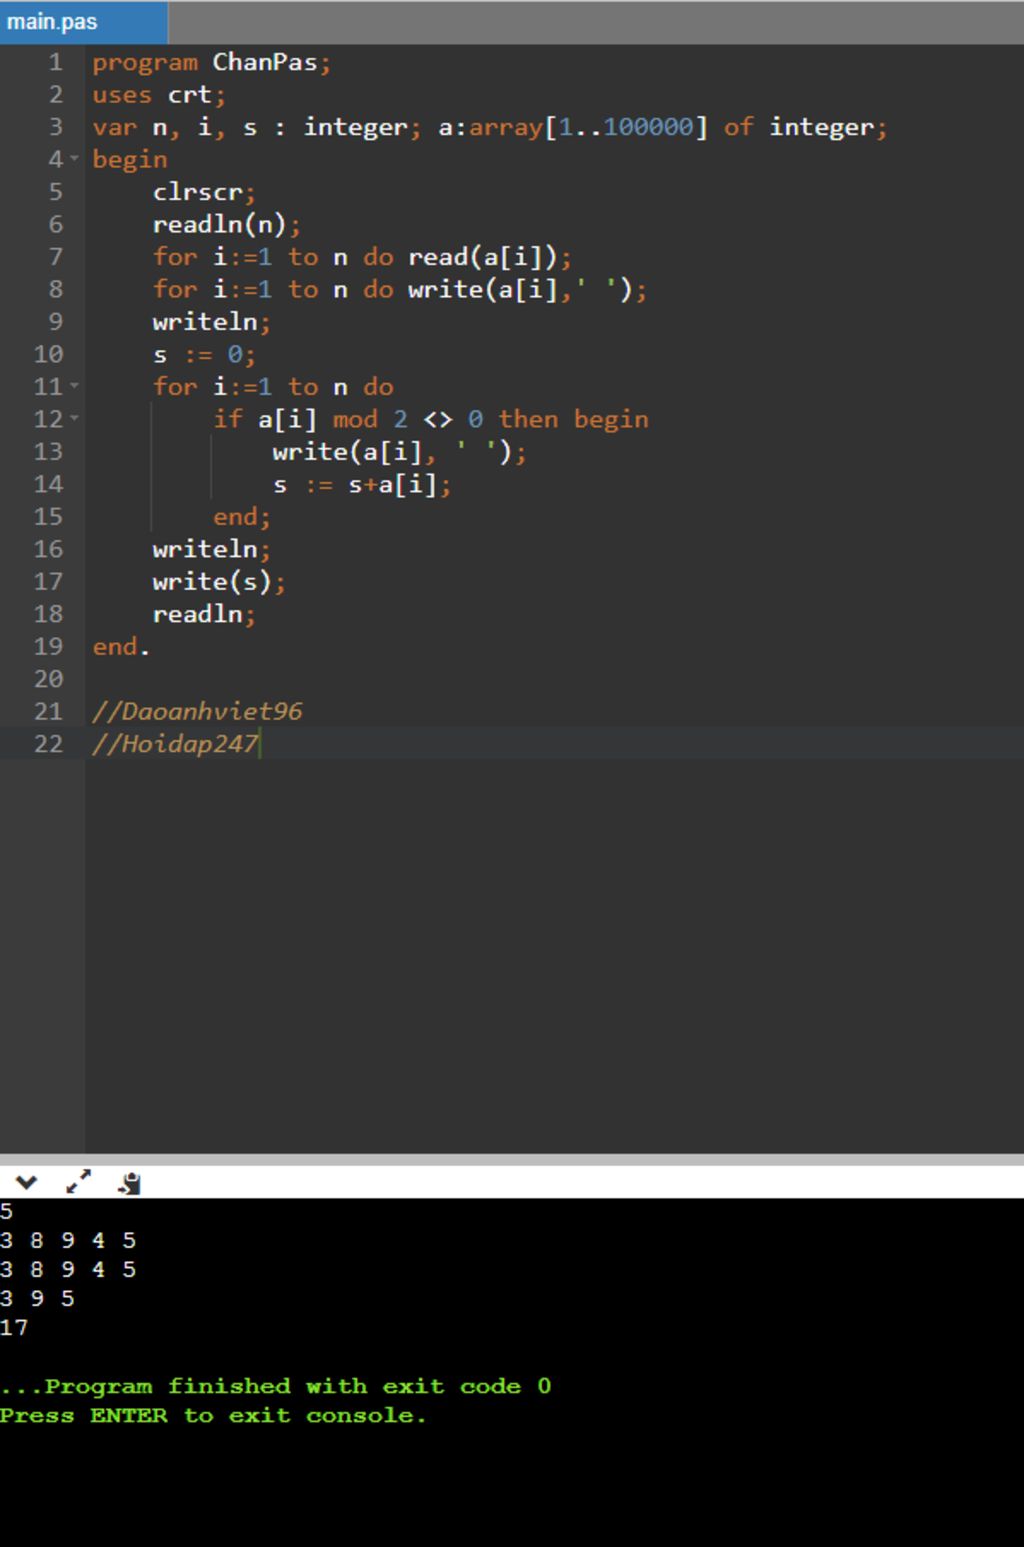
Task: Click the array bound 100000 on line 3
Action: [648, 127]
